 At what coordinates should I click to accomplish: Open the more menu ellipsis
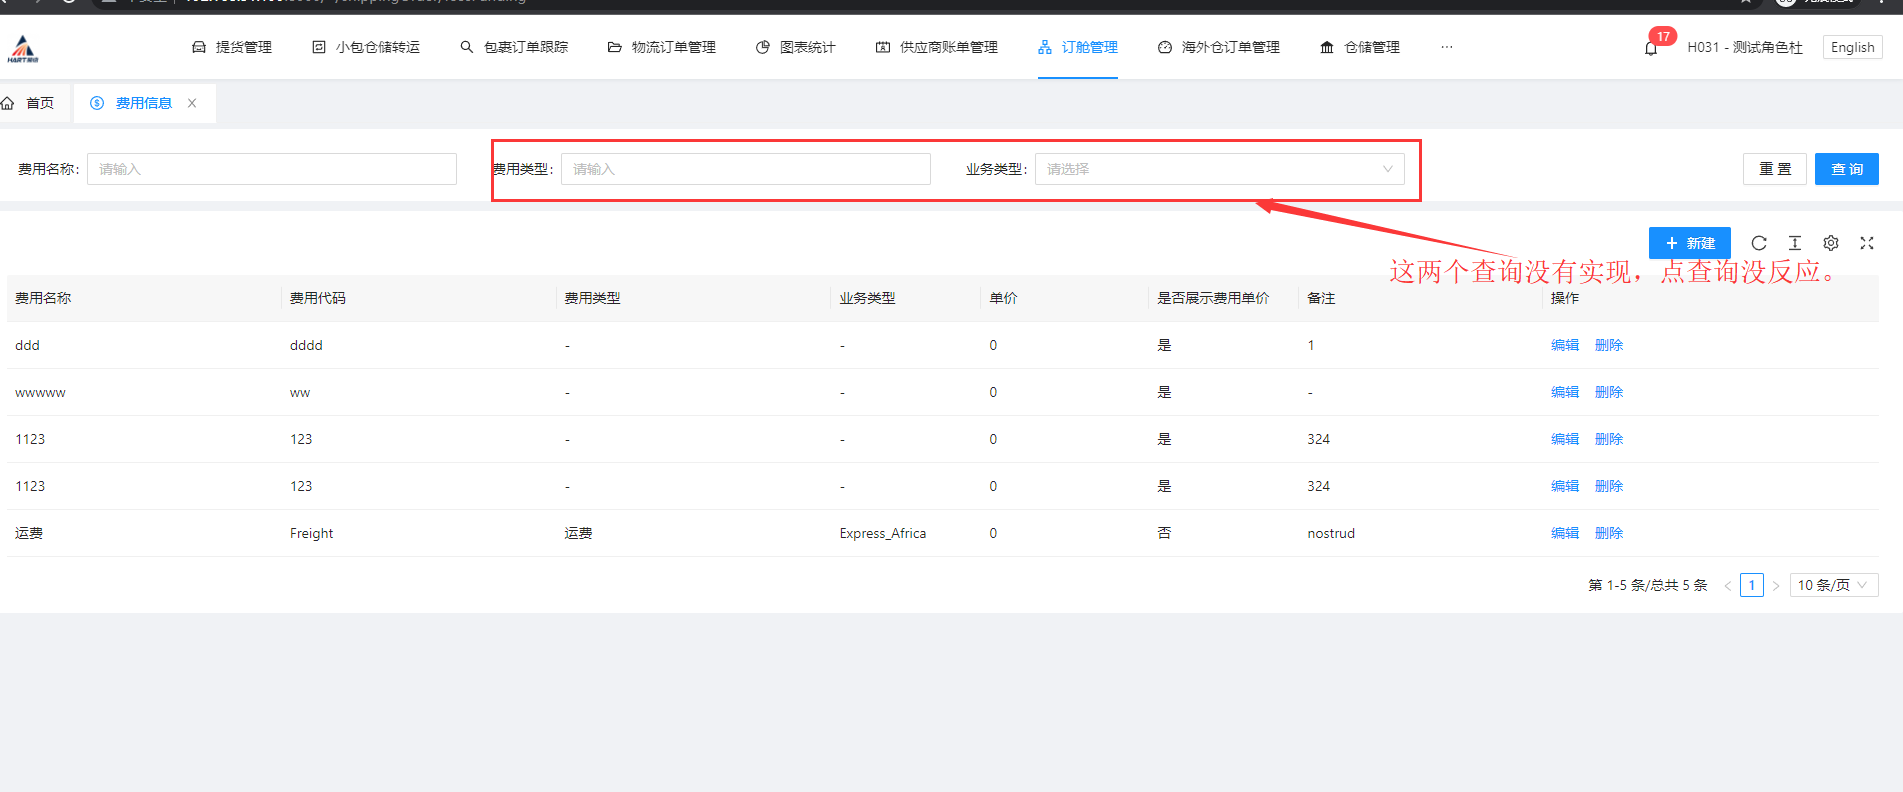[1446, 47]
